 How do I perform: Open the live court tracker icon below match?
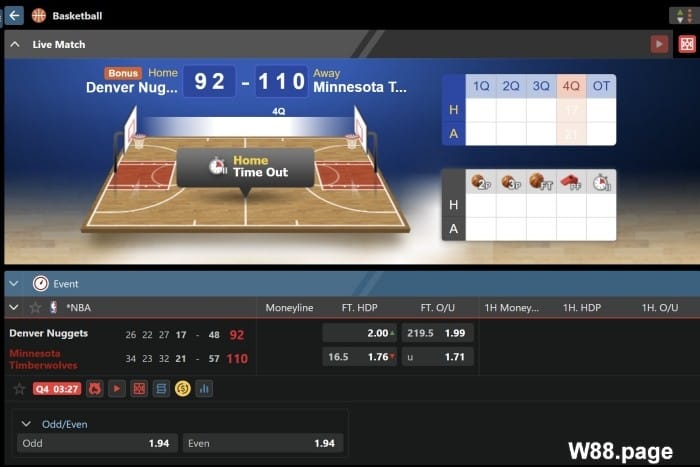pyautogui.click(x=139, y=389)
